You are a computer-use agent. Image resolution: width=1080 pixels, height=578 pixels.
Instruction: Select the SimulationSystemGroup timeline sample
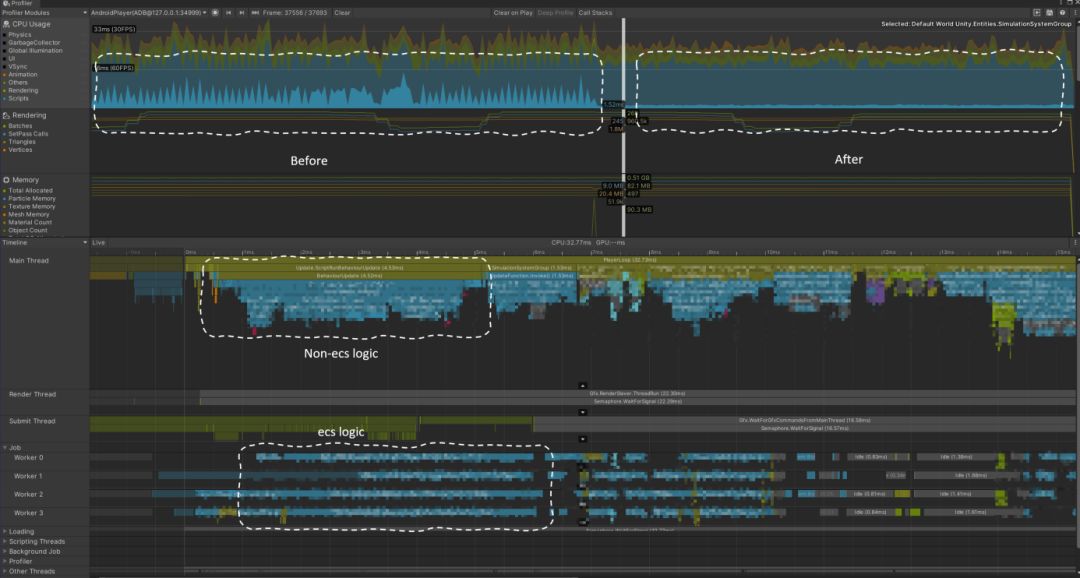[x=532, y=268]
